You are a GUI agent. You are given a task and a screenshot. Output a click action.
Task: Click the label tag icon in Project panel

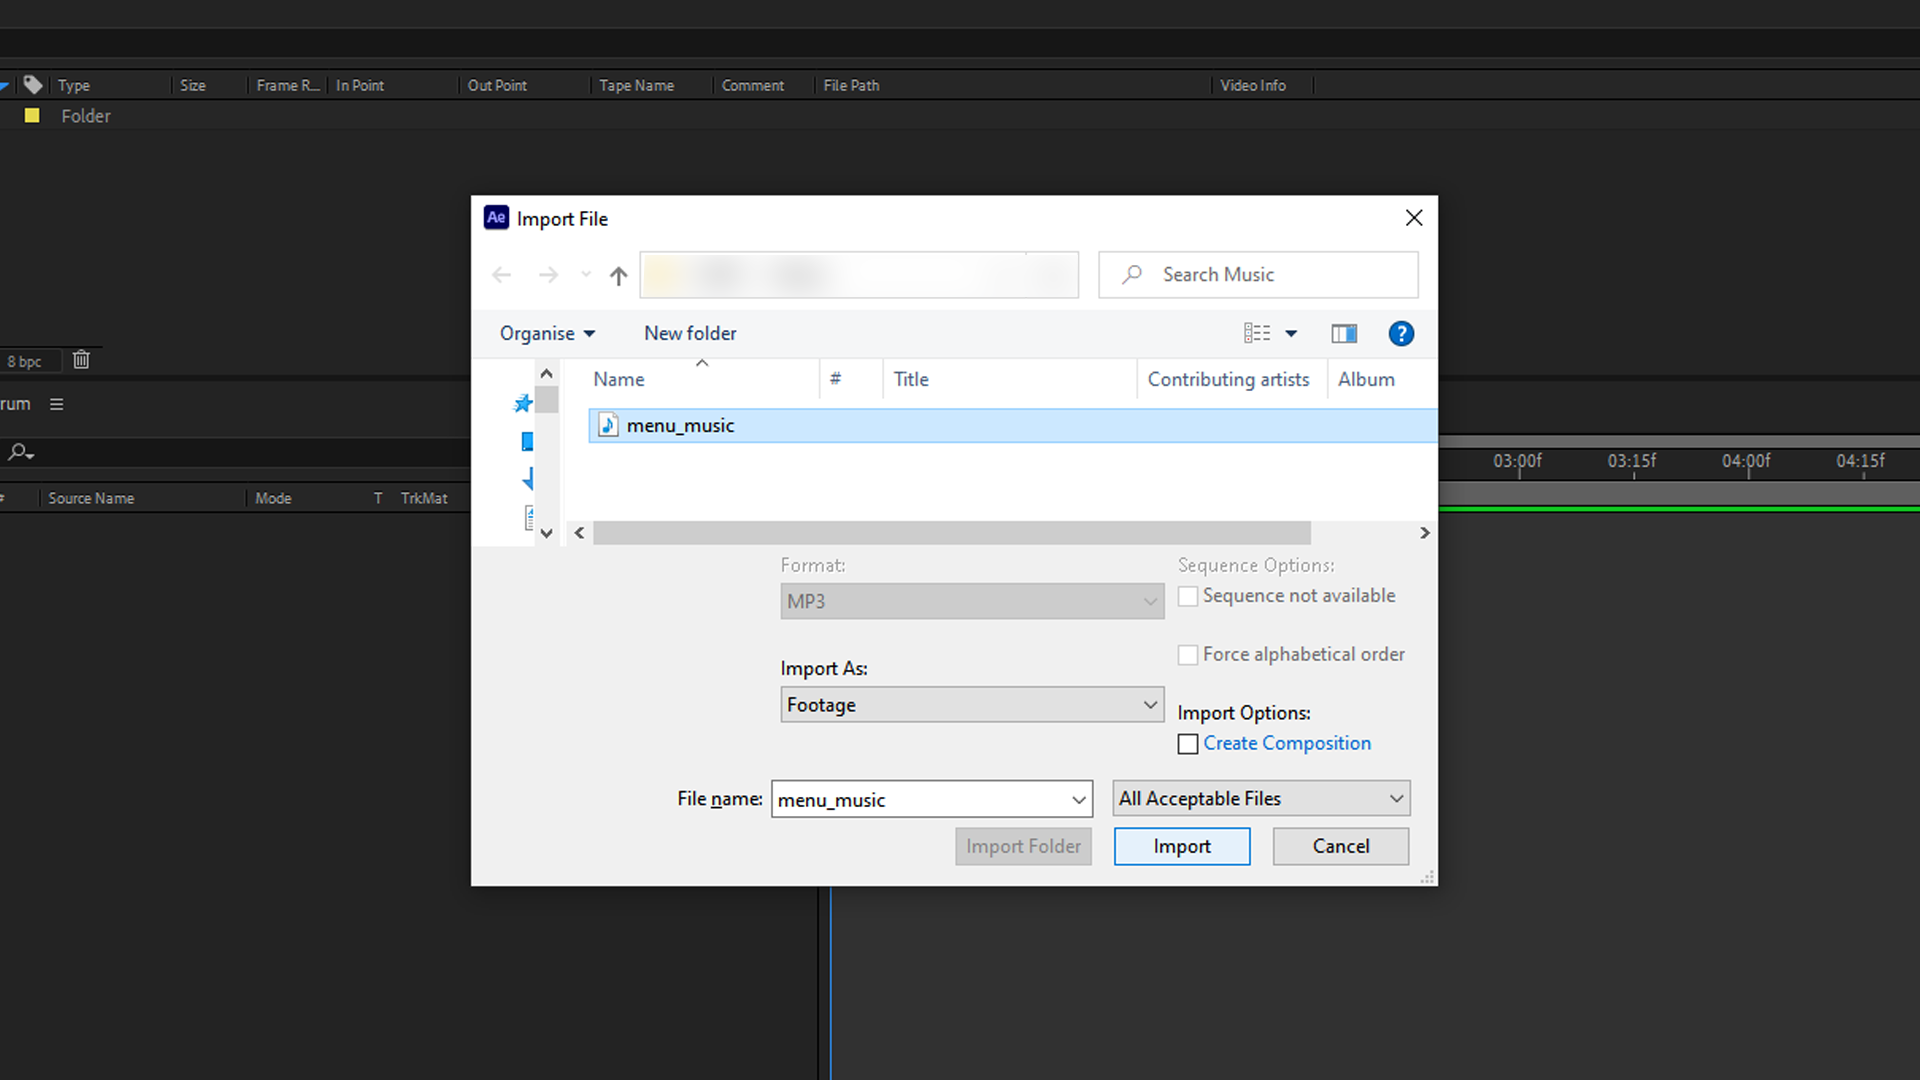(x=33, y=85)
